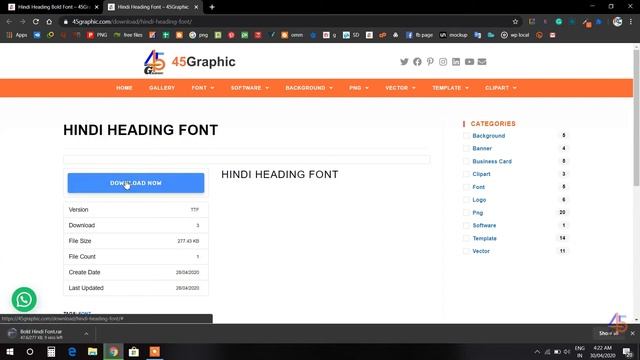Tick the Software category checkbox

(466, 226)
